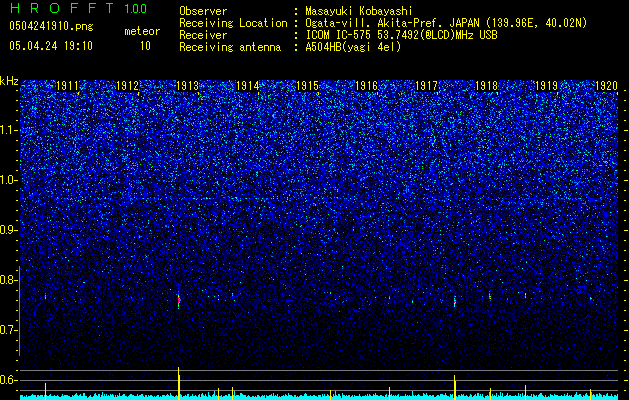The image size is (629, 400).
Task: Click the 1917 time marker
Action: (427, 86)
